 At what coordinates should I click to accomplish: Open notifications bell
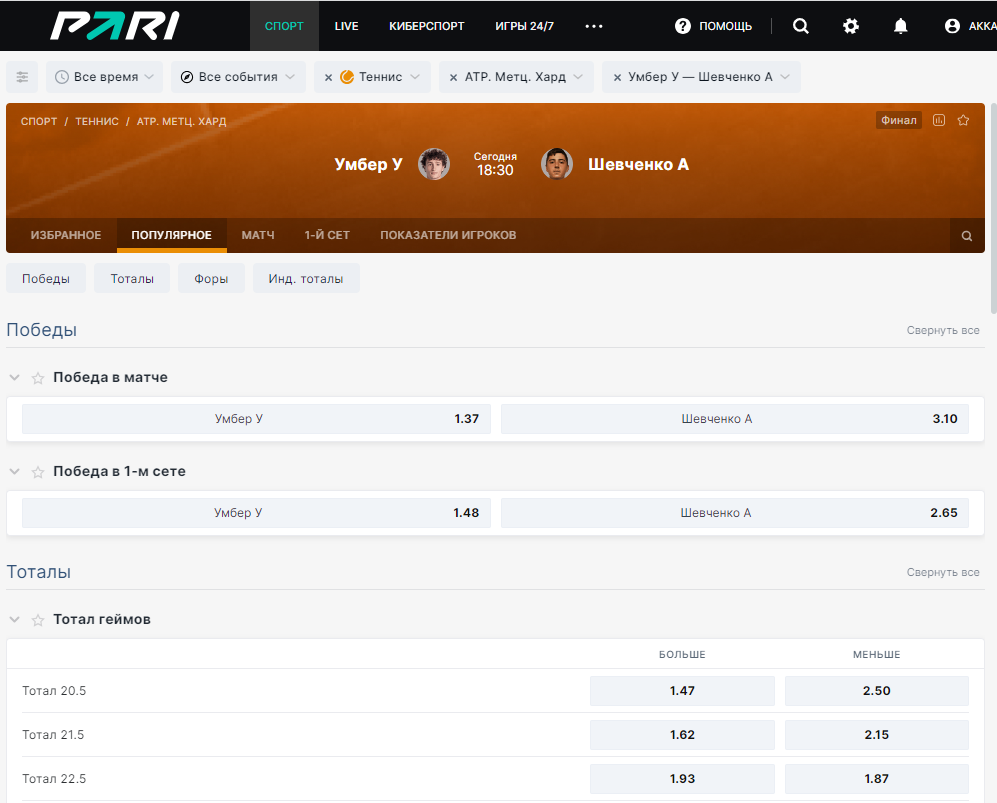[x=900, y=26]
